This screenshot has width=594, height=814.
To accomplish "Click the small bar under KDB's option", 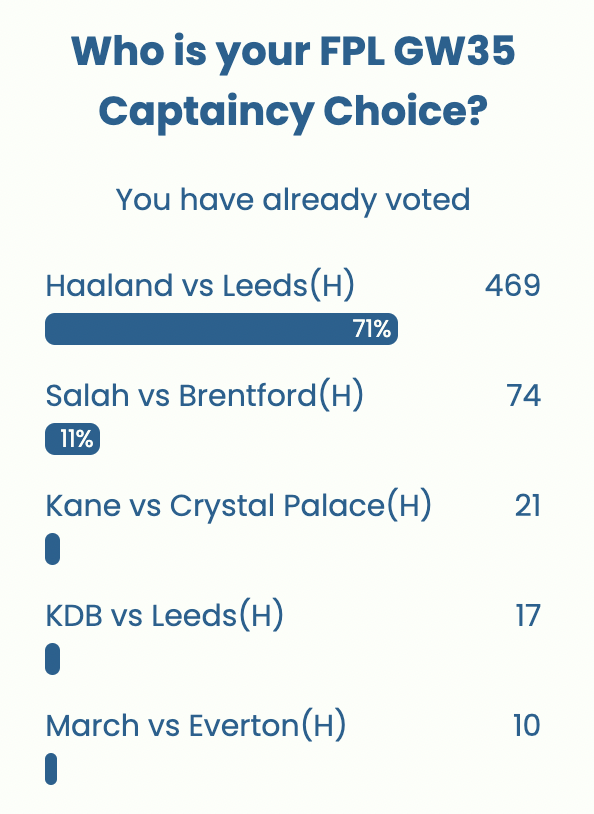I will [x=51, y=659].
